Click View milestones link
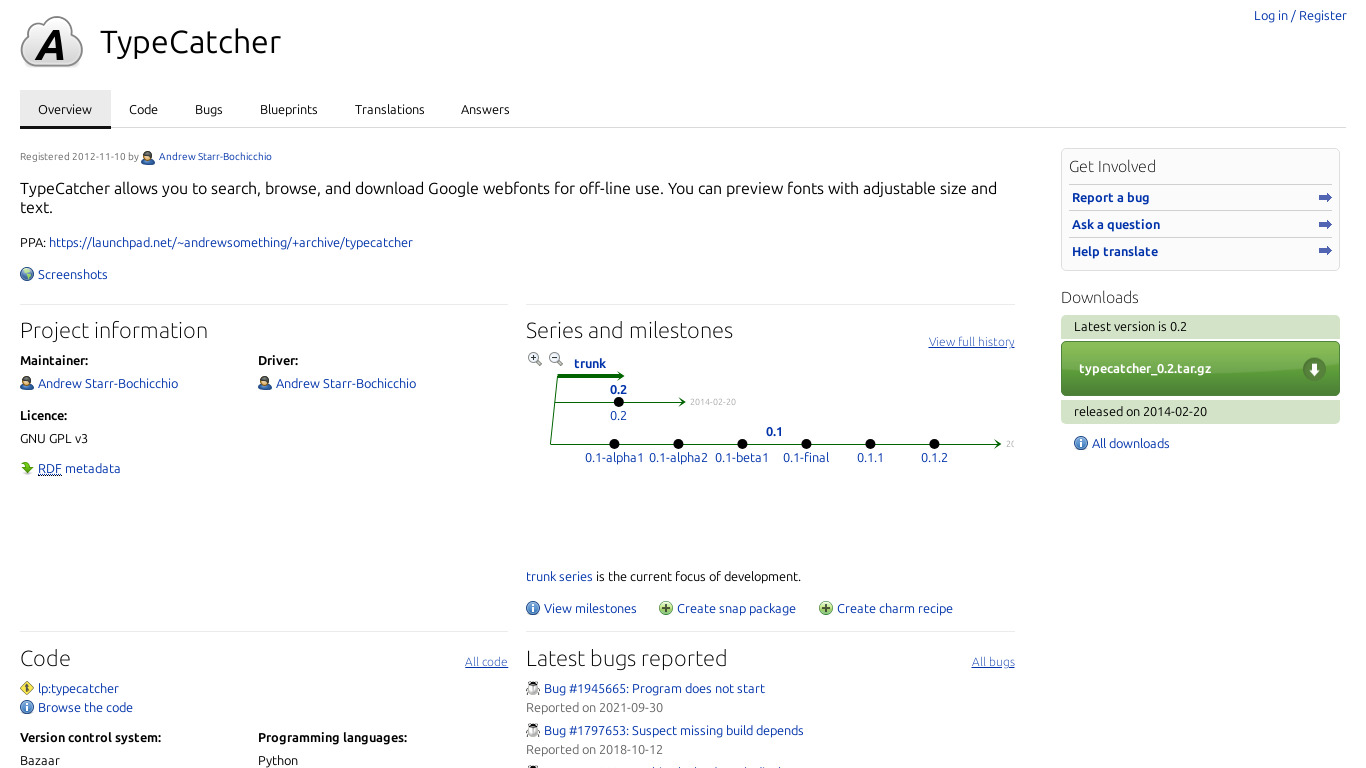Image resolution: width=1366 pixels, height=768 pixels. tap(590, 608)
